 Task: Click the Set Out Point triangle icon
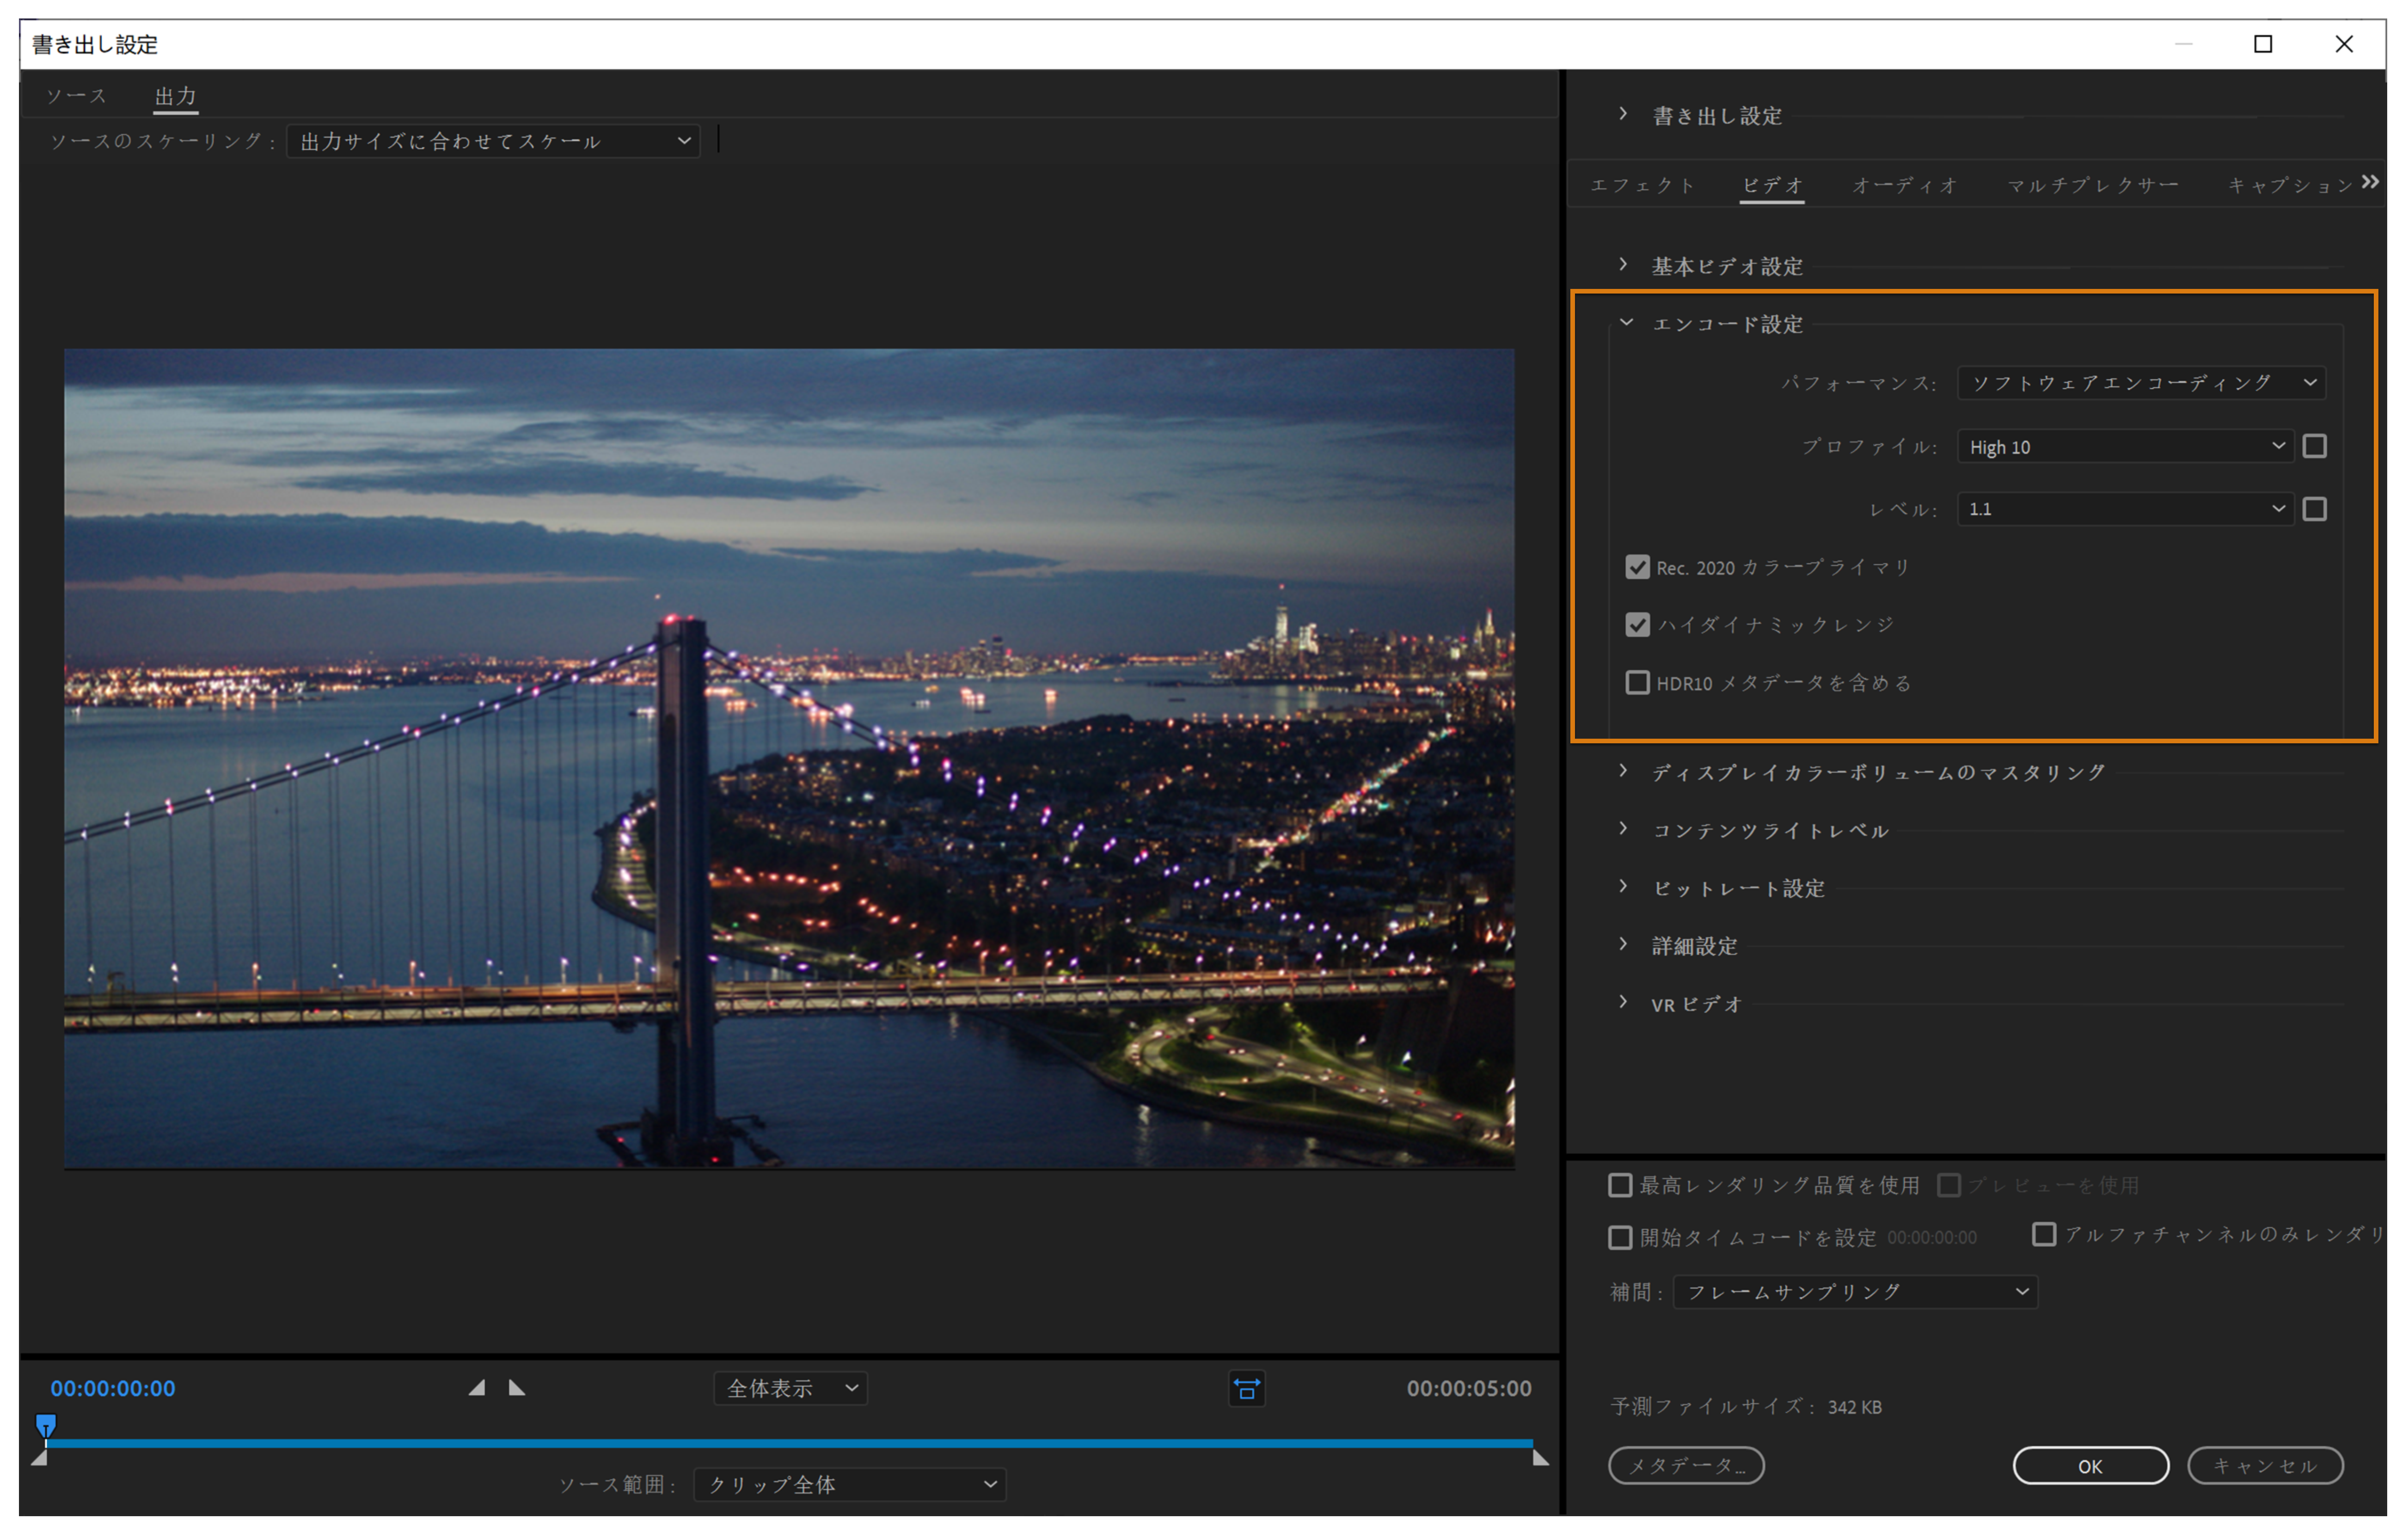point(517,1388)
